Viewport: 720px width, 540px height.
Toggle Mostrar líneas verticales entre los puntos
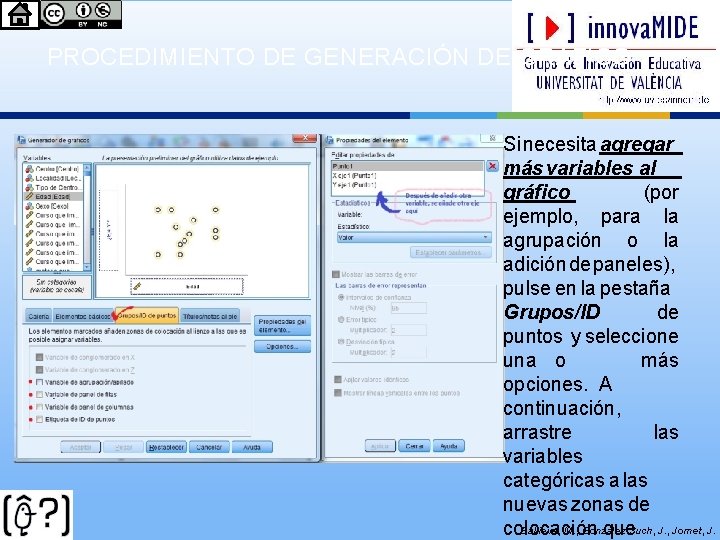point(338,393)
